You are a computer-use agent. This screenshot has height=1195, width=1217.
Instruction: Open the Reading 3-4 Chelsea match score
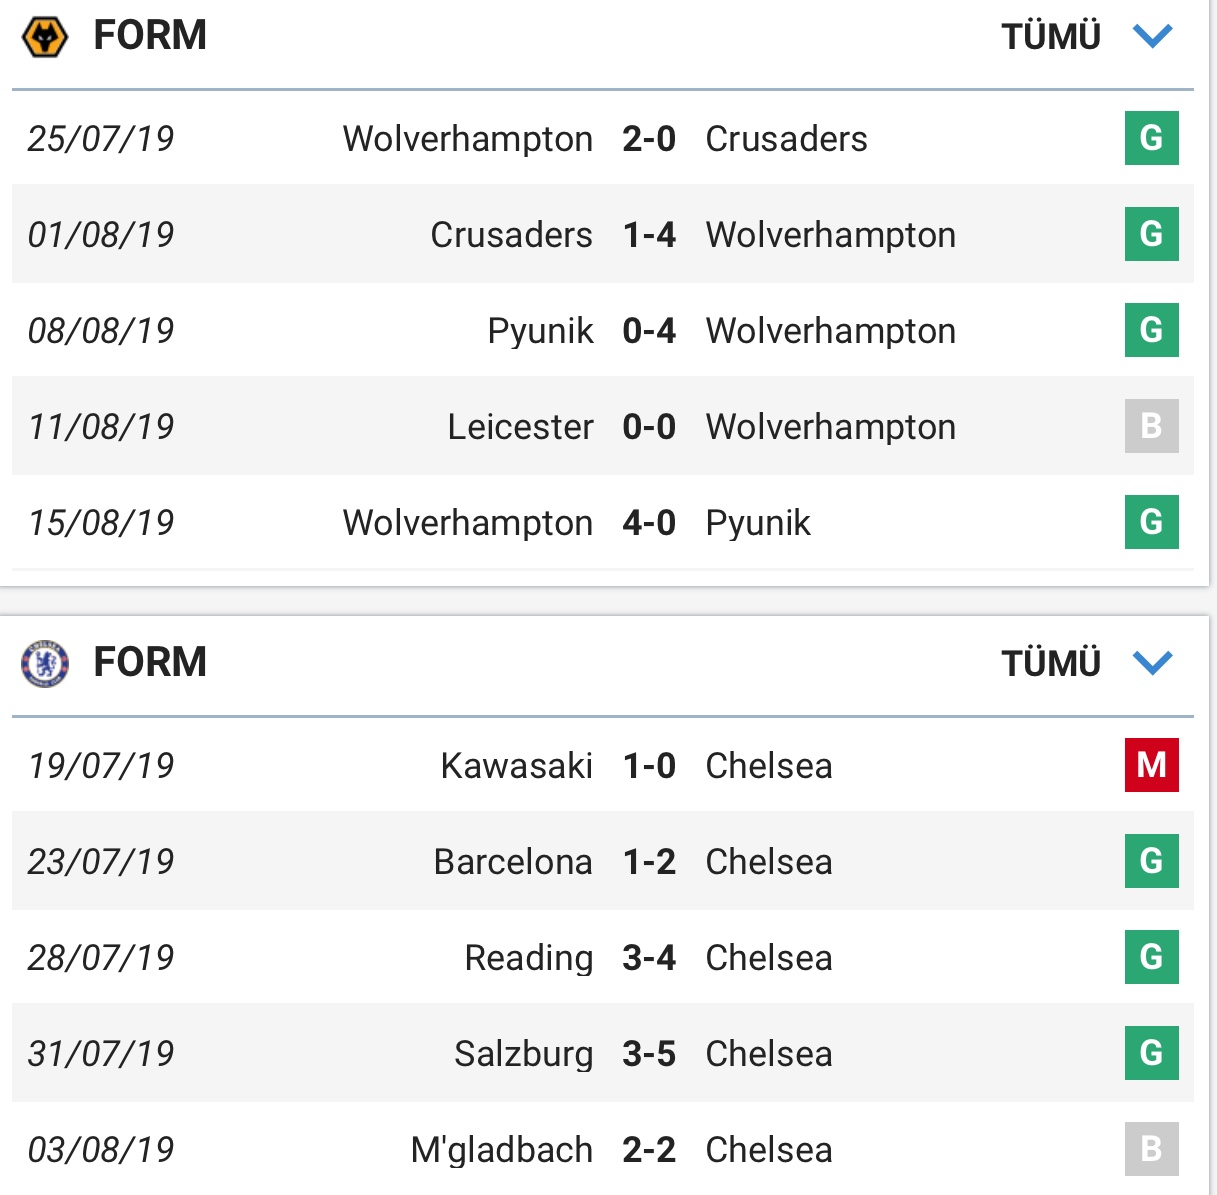tap(649, 958)
